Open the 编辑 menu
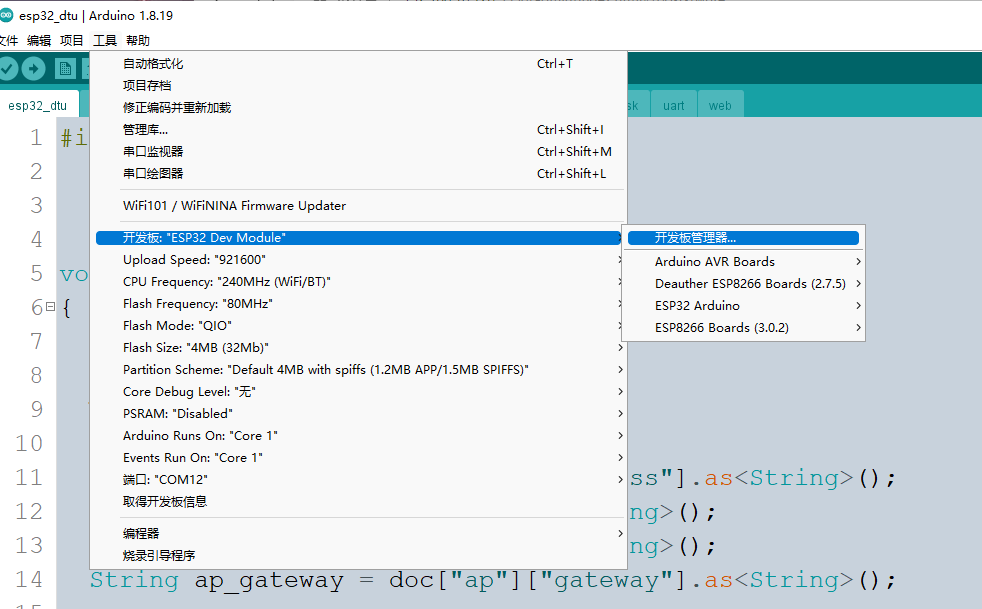This screenshot has height=609, width=982. click(39, 41)
